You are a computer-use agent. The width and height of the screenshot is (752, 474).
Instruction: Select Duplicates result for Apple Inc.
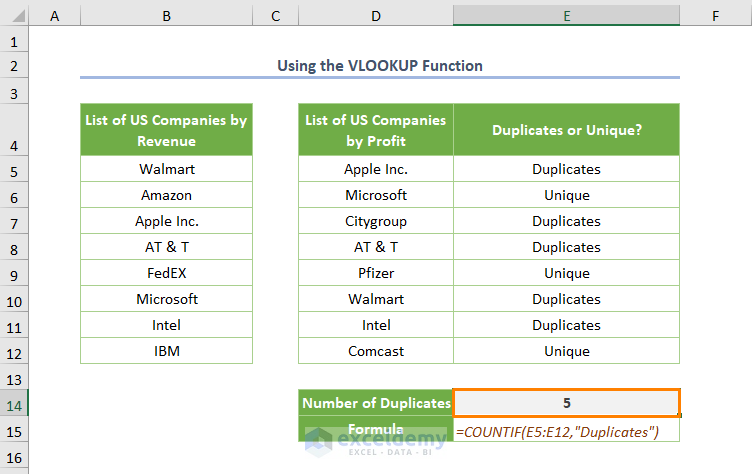coord(566,169)
